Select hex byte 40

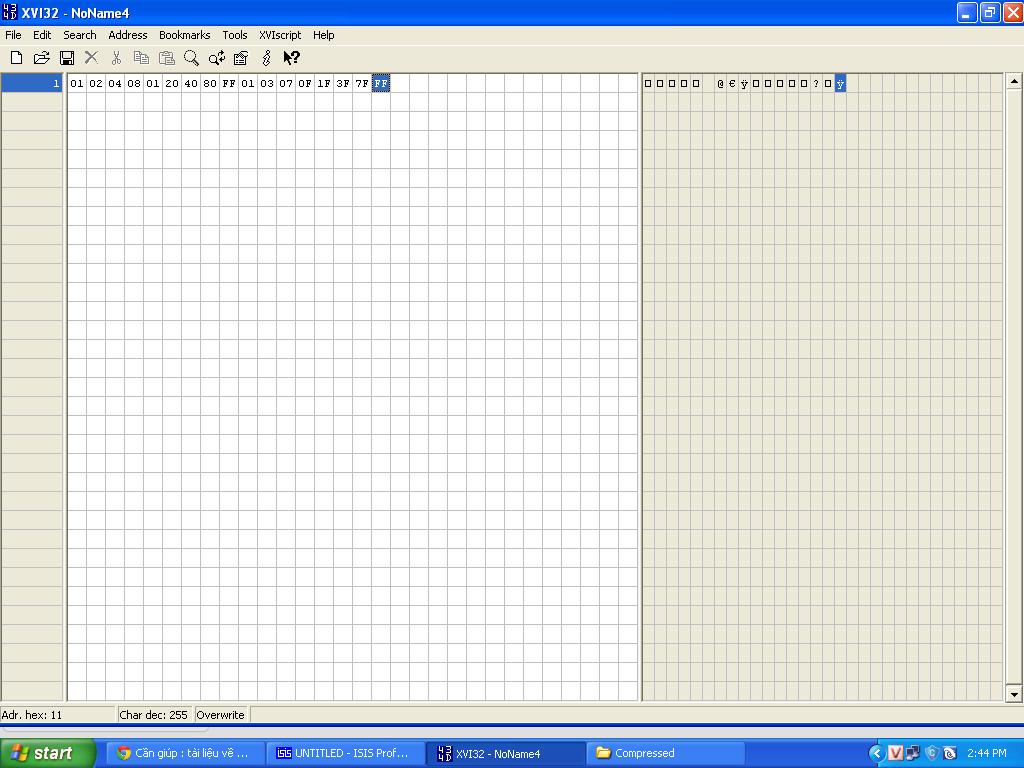(191, 84)
